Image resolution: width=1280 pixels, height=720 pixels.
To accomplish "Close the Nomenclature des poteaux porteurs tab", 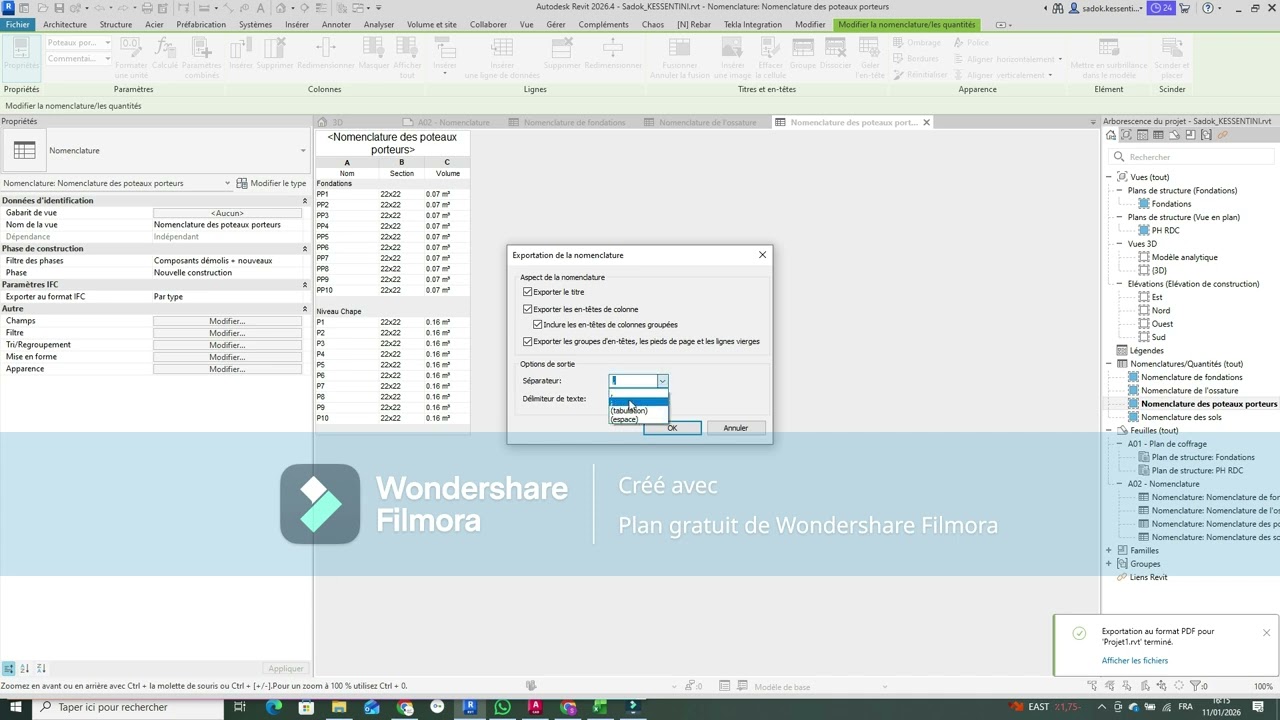I will click(x=926, y=122).
